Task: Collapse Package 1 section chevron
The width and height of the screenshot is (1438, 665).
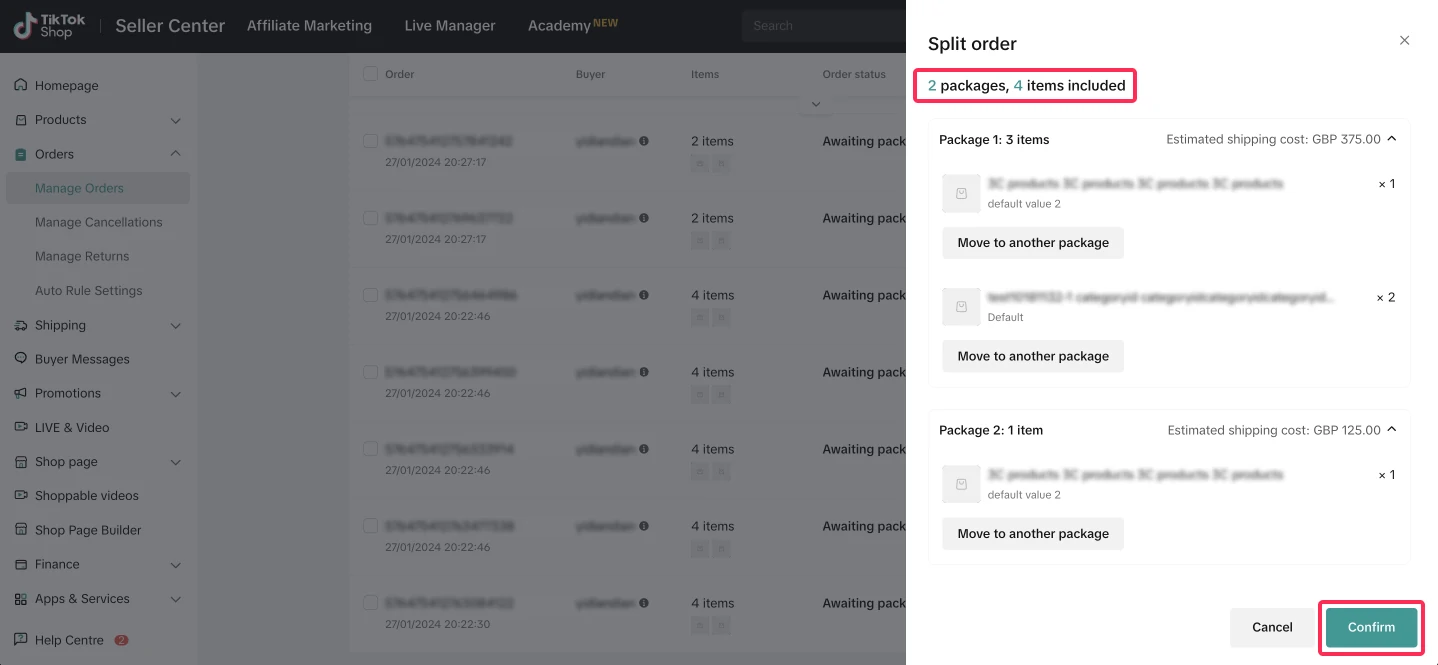Action: click(x=1391, y=139)
